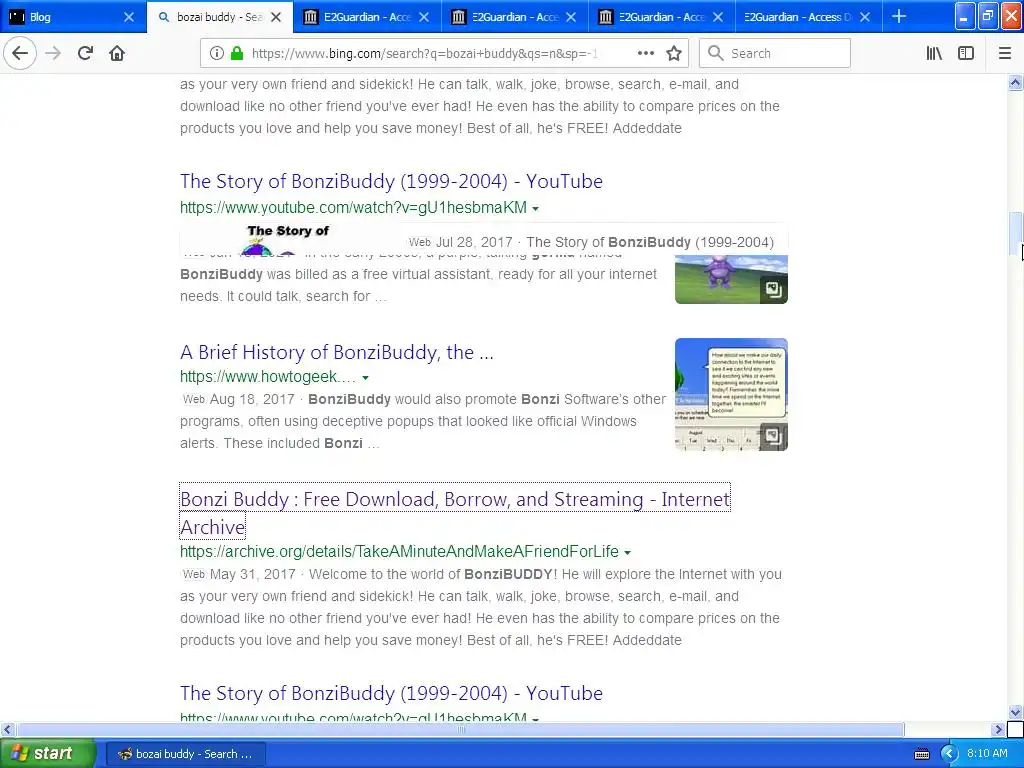Click the youtube.com/watch green URL text
This screenshot has height=768, width=1024.
pos(353,208)
